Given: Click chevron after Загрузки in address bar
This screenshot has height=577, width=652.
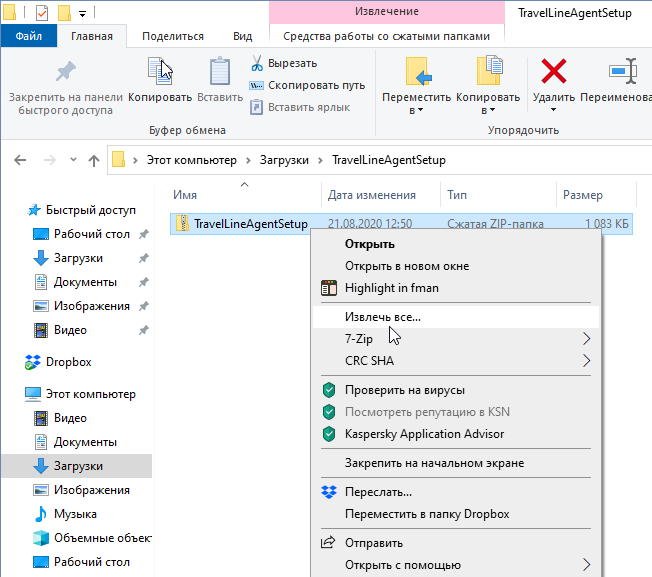Looking at the screenshot, I should (320, 160).
